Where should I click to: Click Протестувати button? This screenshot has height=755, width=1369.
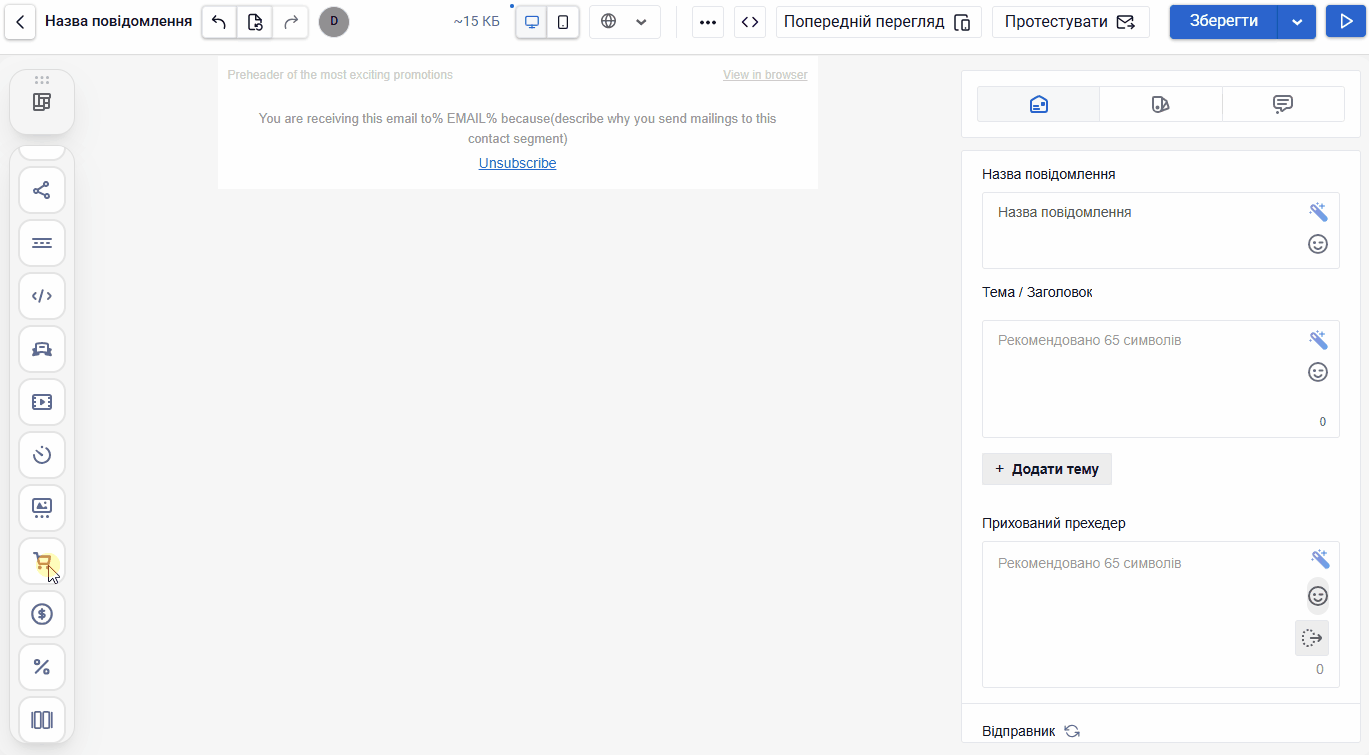click(1070, 22)
